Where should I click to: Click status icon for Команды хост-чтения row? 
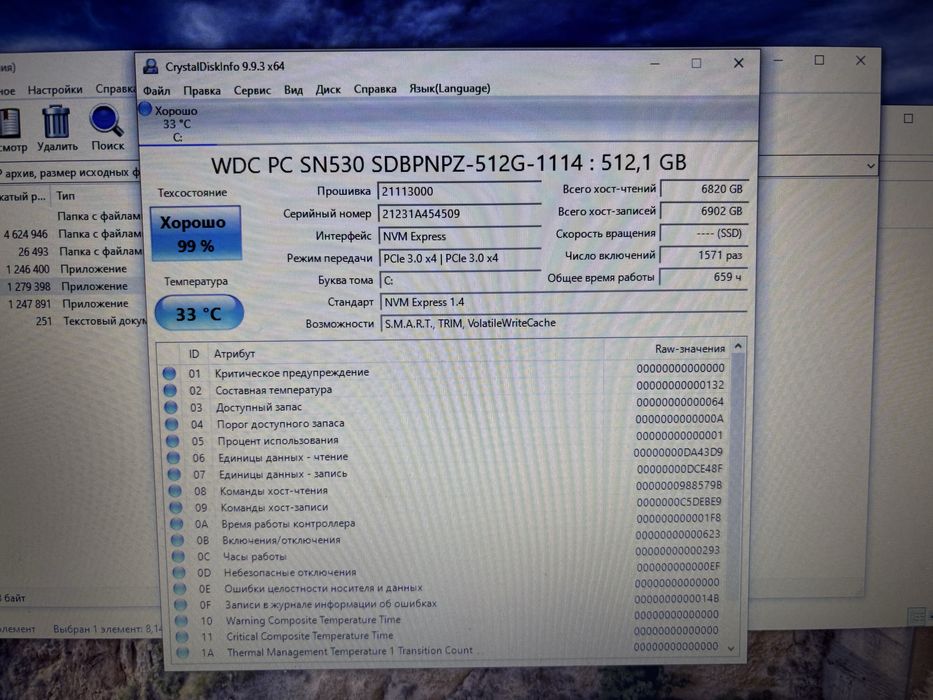point(175,491)
